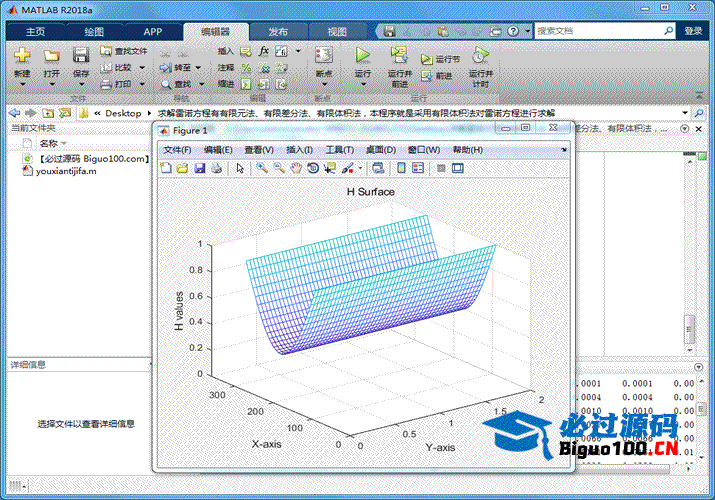Open the Save (保存) dropdown arrow

coord(81,84)
